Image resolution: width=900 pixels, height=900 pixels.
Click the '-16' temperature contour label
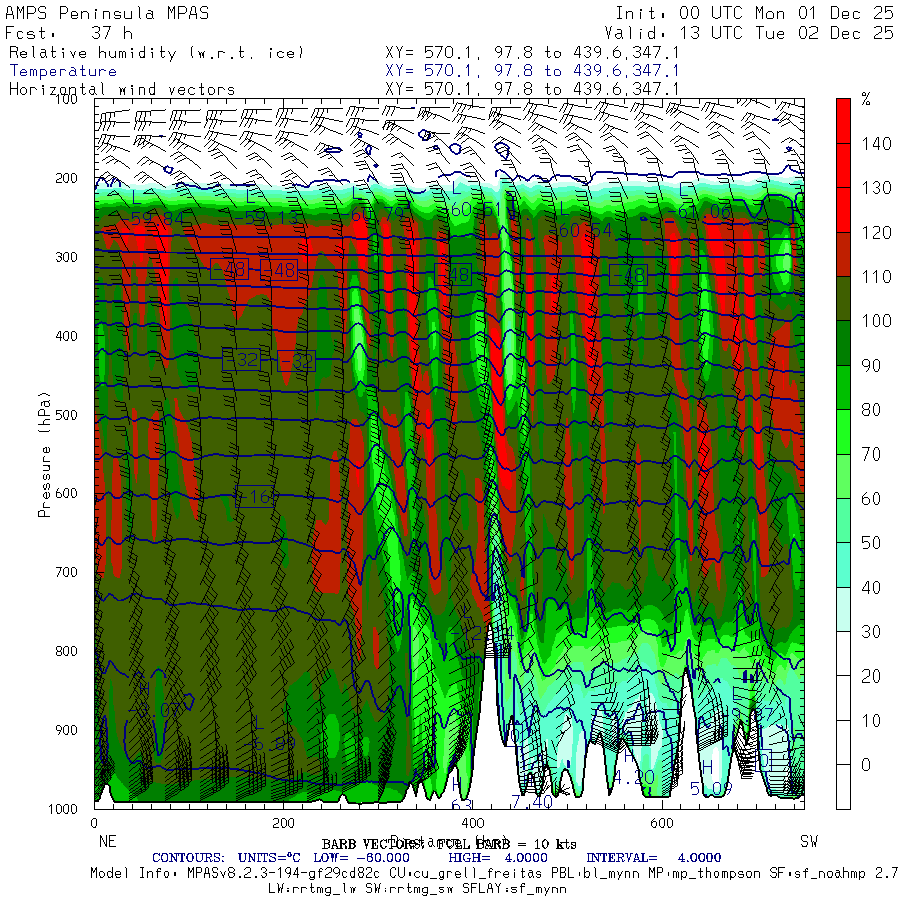256,496
